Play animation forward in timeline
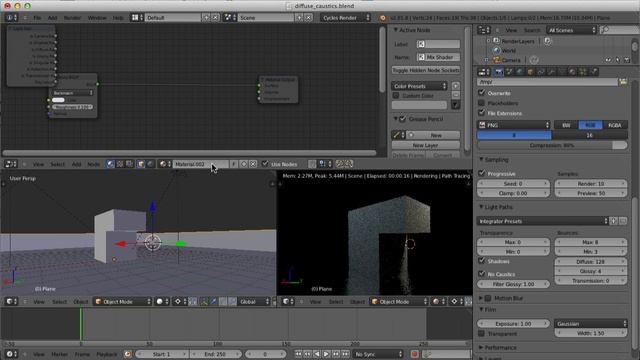Screen dimensions: 640x360 tap(326, 354)
